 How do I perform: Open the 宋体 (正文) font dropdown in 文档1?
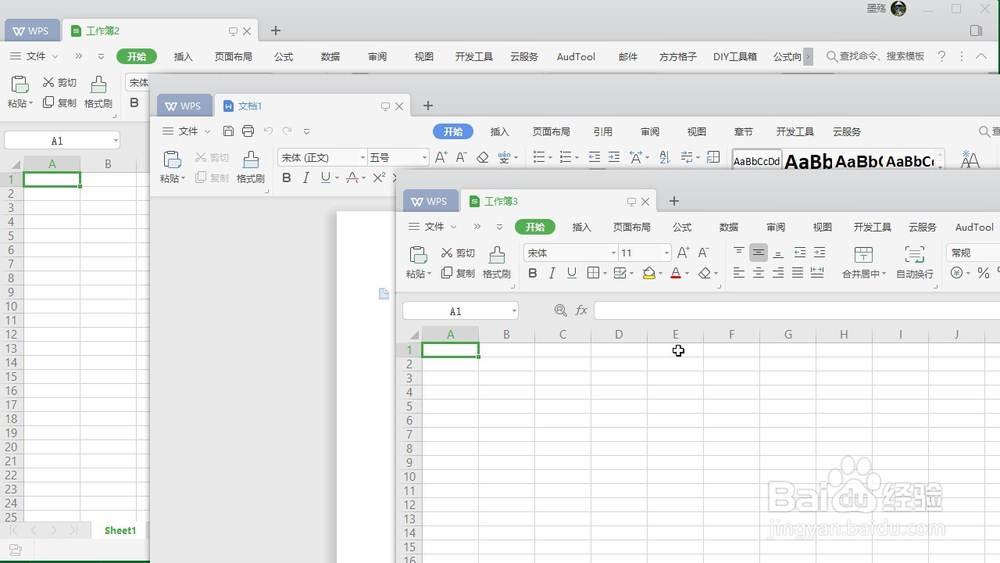point(362,157)
